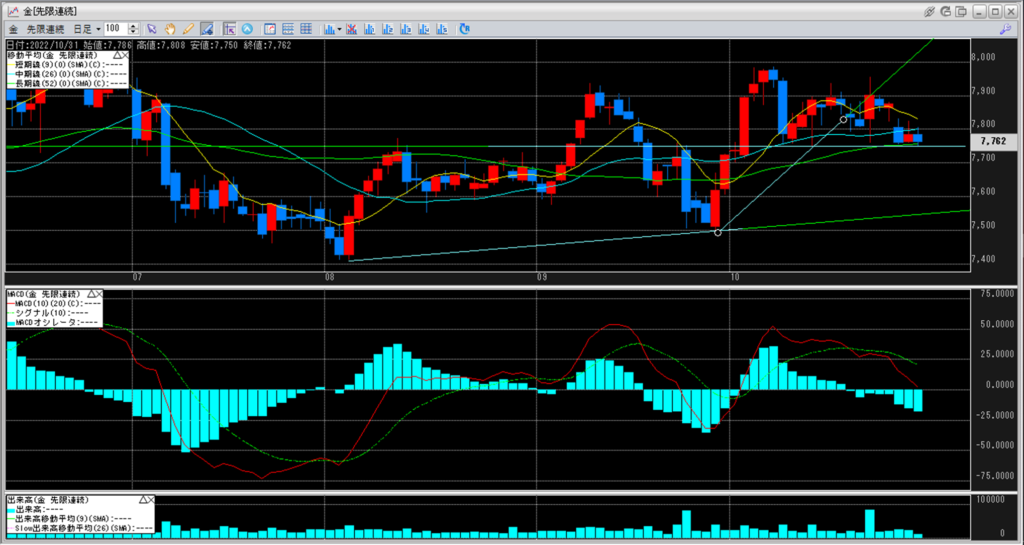Click the 長期線(52)(0)(SMA)(C) legend text
This screenshot has width=1024, height=545.
70,84
